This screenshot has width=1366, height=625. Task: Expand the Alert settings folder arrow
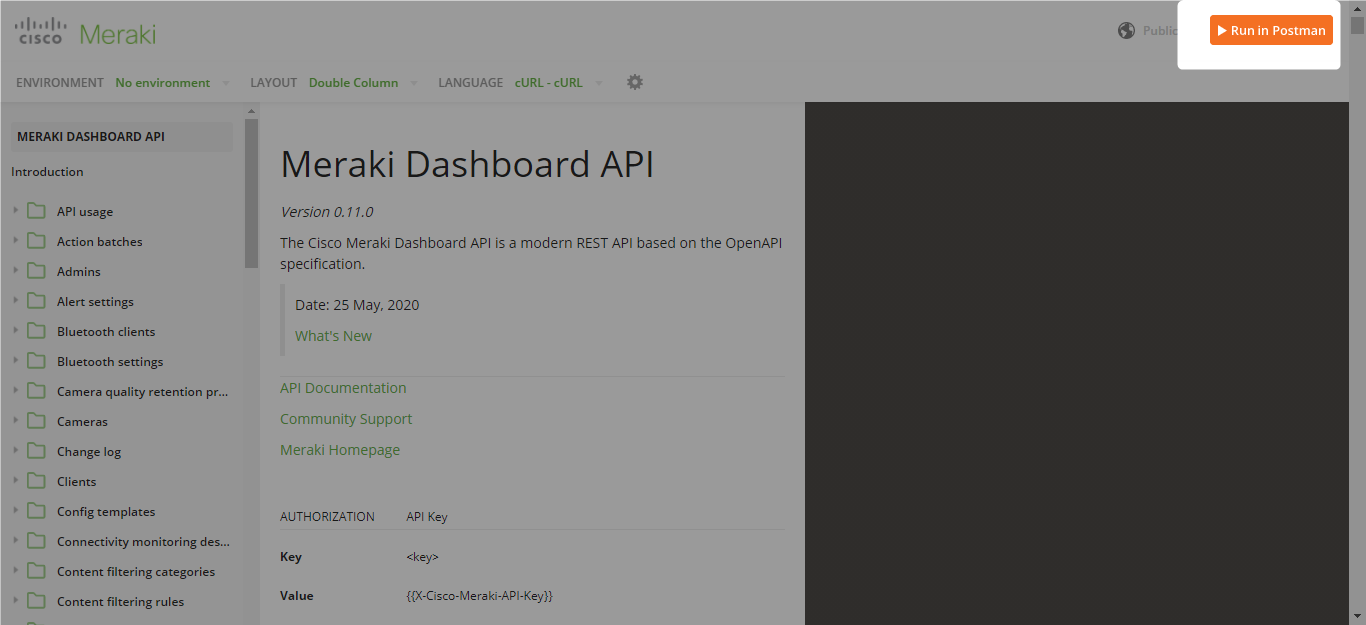tap(16, 301)
